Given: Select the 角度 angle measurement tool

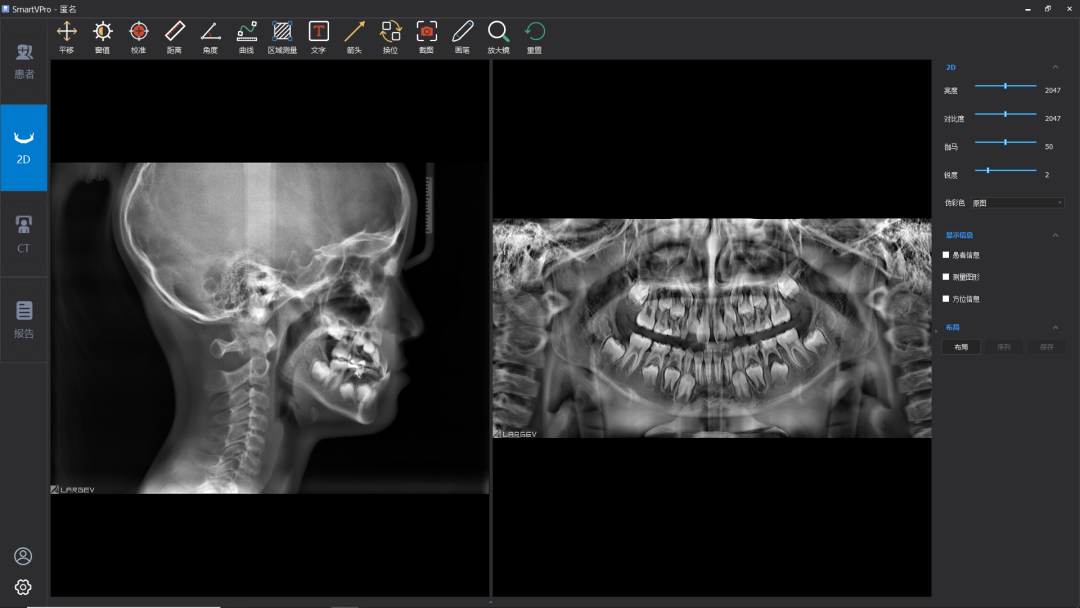Looking at the screenshot, I should click(210, 37).
